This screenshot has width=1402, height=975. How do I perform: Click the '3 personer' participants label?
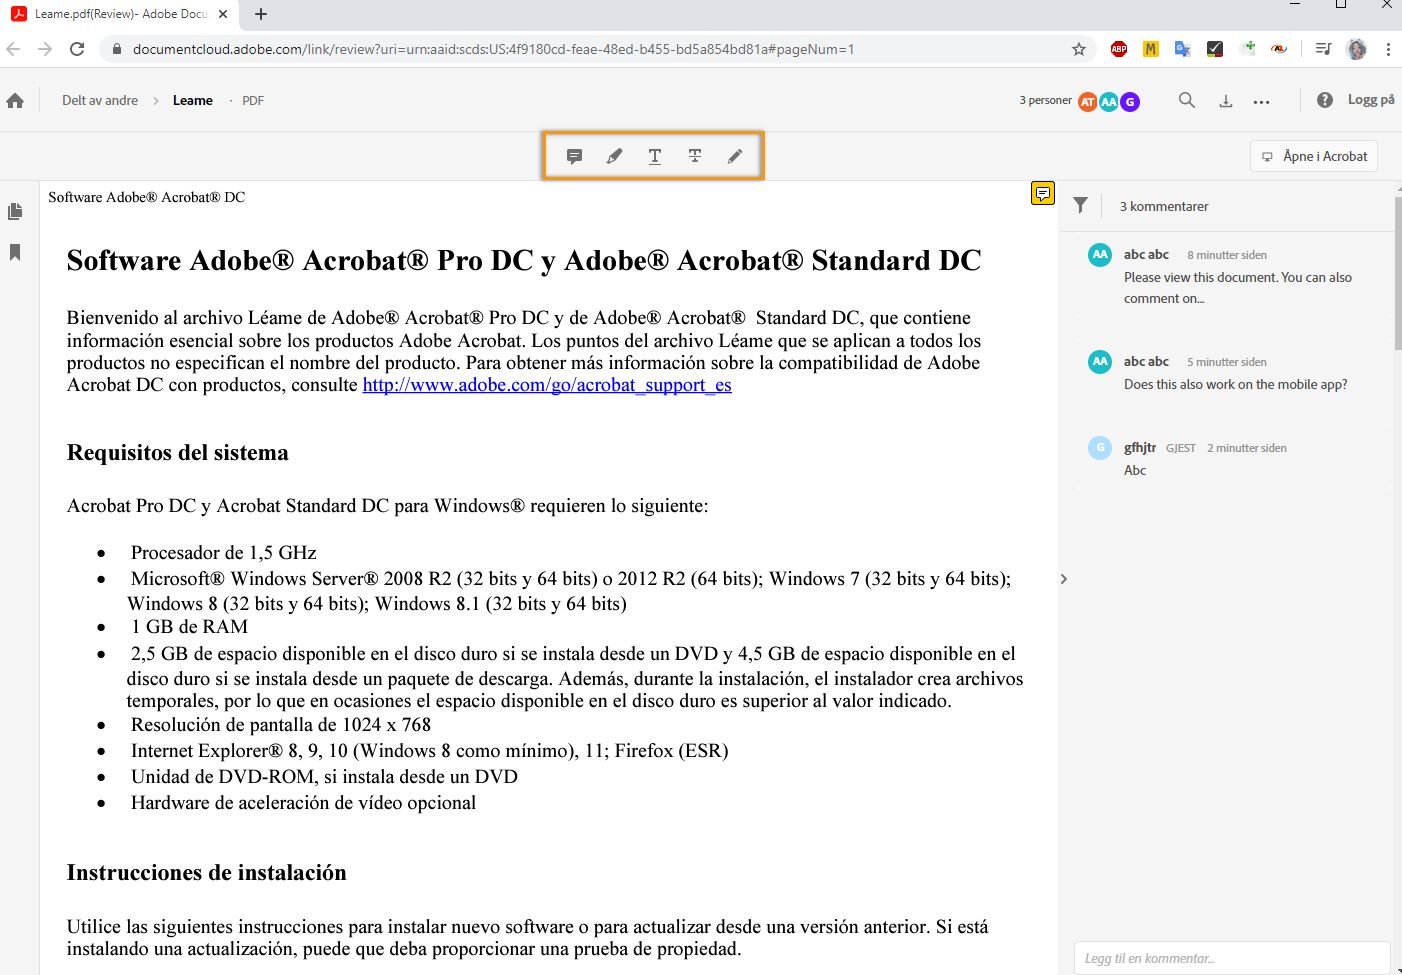(1045, 100)
